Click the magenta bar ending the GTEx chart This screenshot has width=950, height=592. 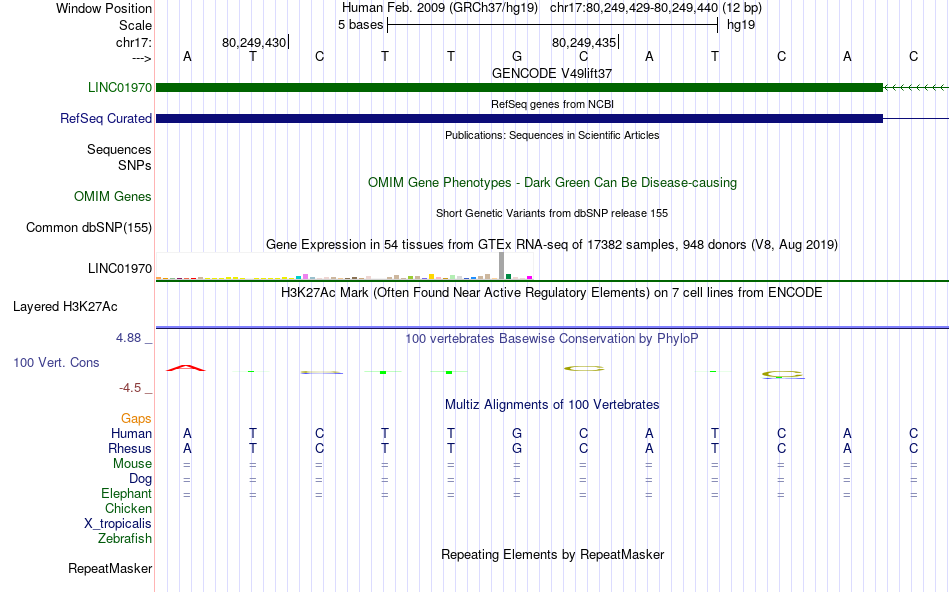(x=530, y=278)
